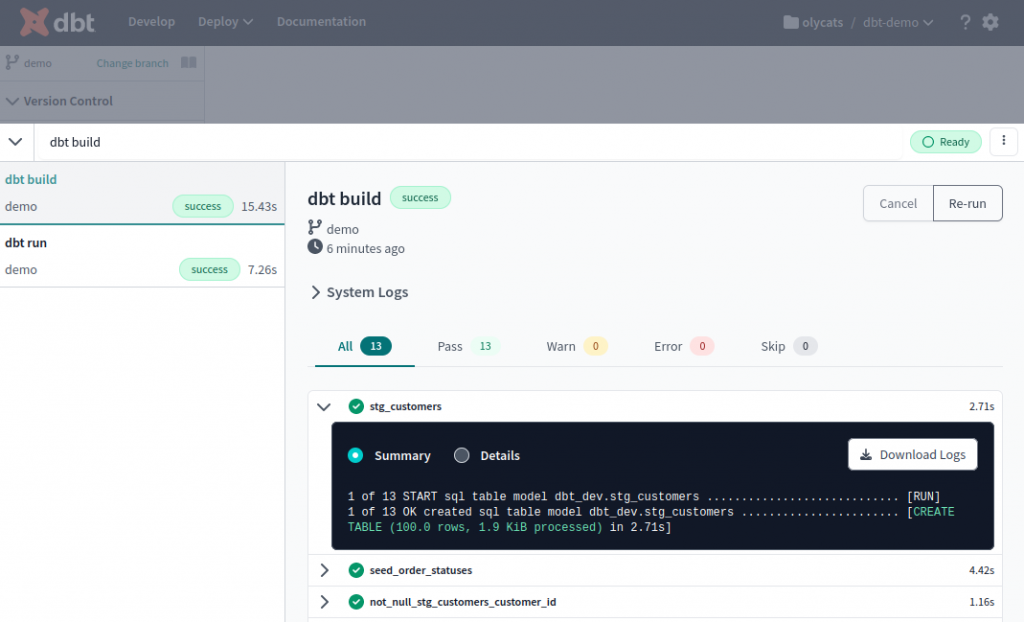Screen dimensions: 1024x622
Task: Open the Documentation menu item
Action: (321, 22)
